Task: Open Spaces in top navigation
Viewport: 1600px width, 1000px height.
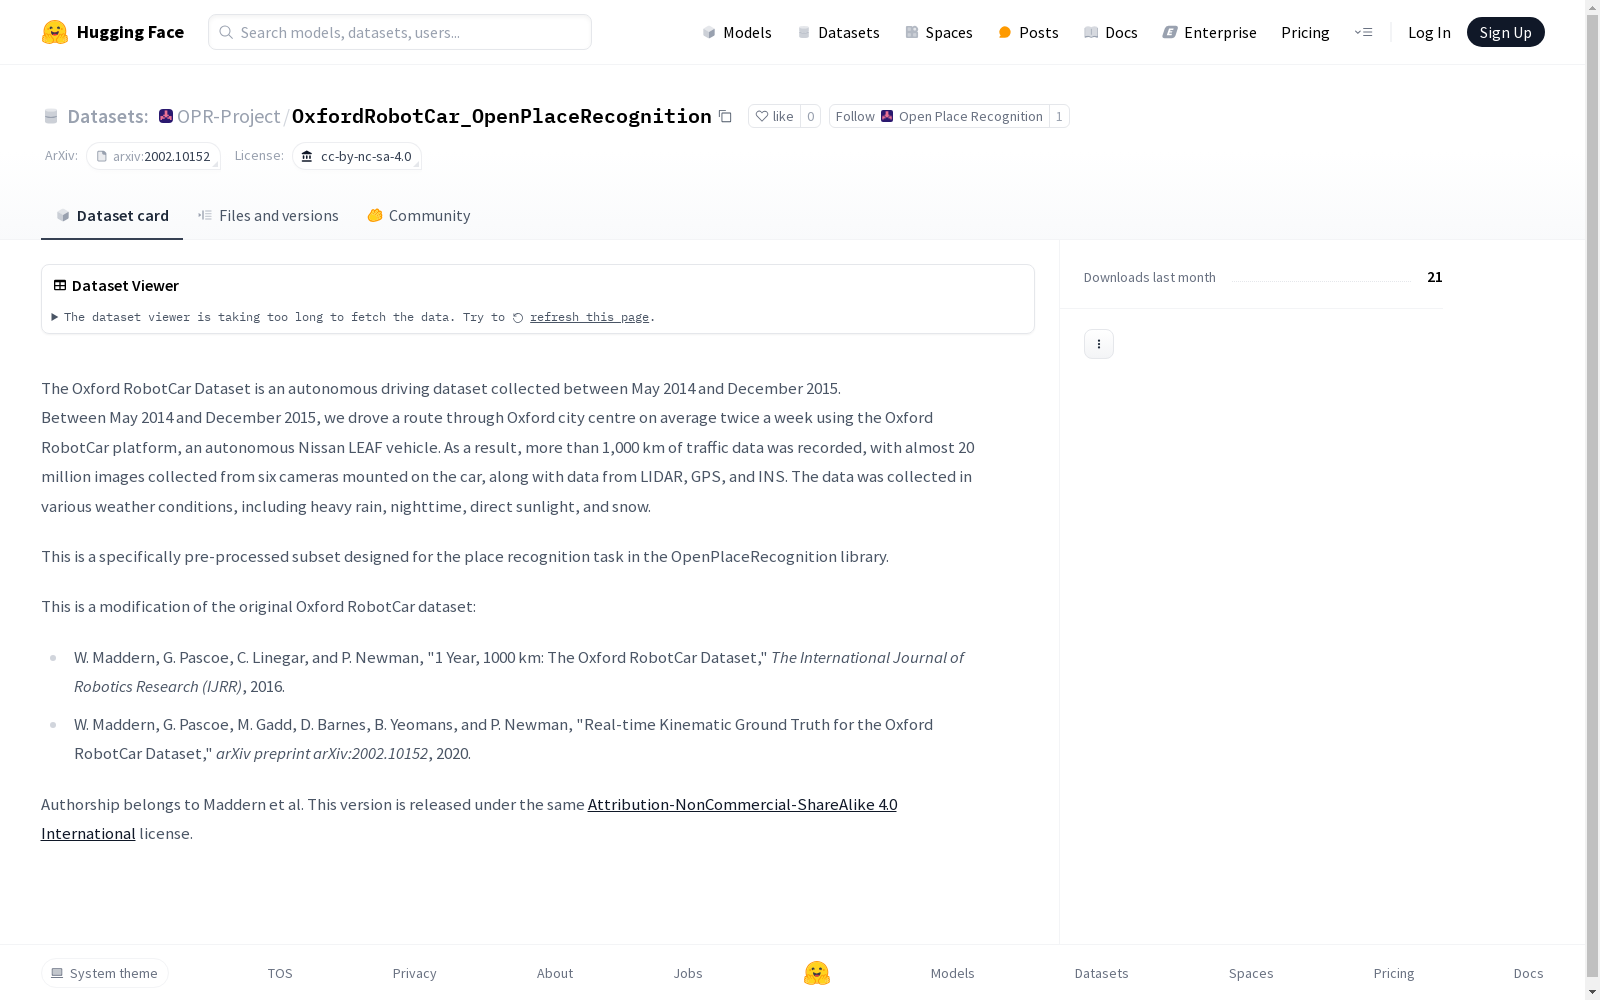Action: pos(939,32)
